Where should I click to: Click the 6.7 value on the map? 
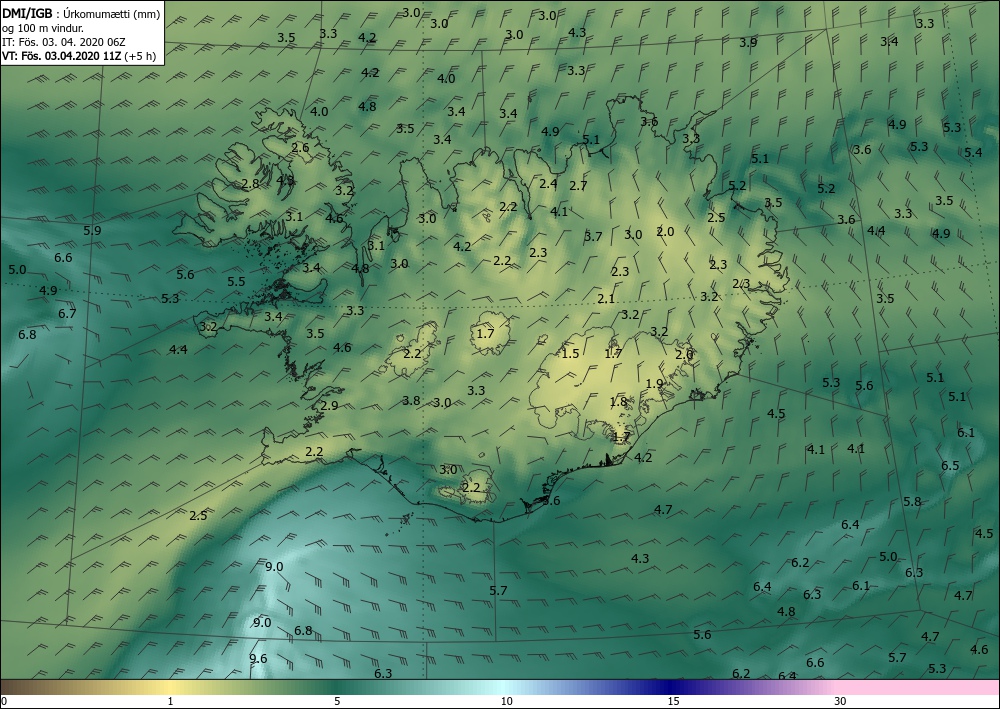(67, 313)
